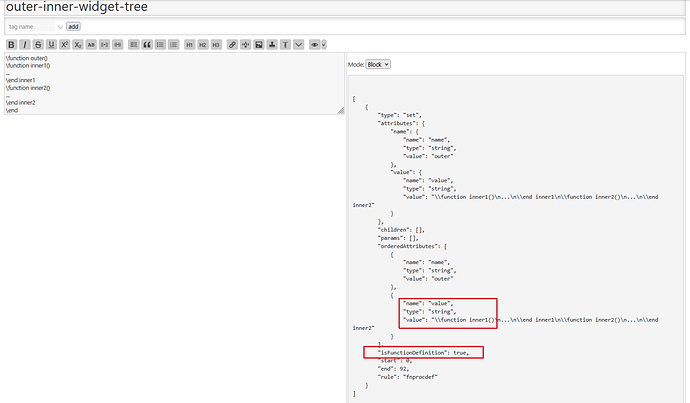Apply strikethrough formatting

click(x=38, y=45)
